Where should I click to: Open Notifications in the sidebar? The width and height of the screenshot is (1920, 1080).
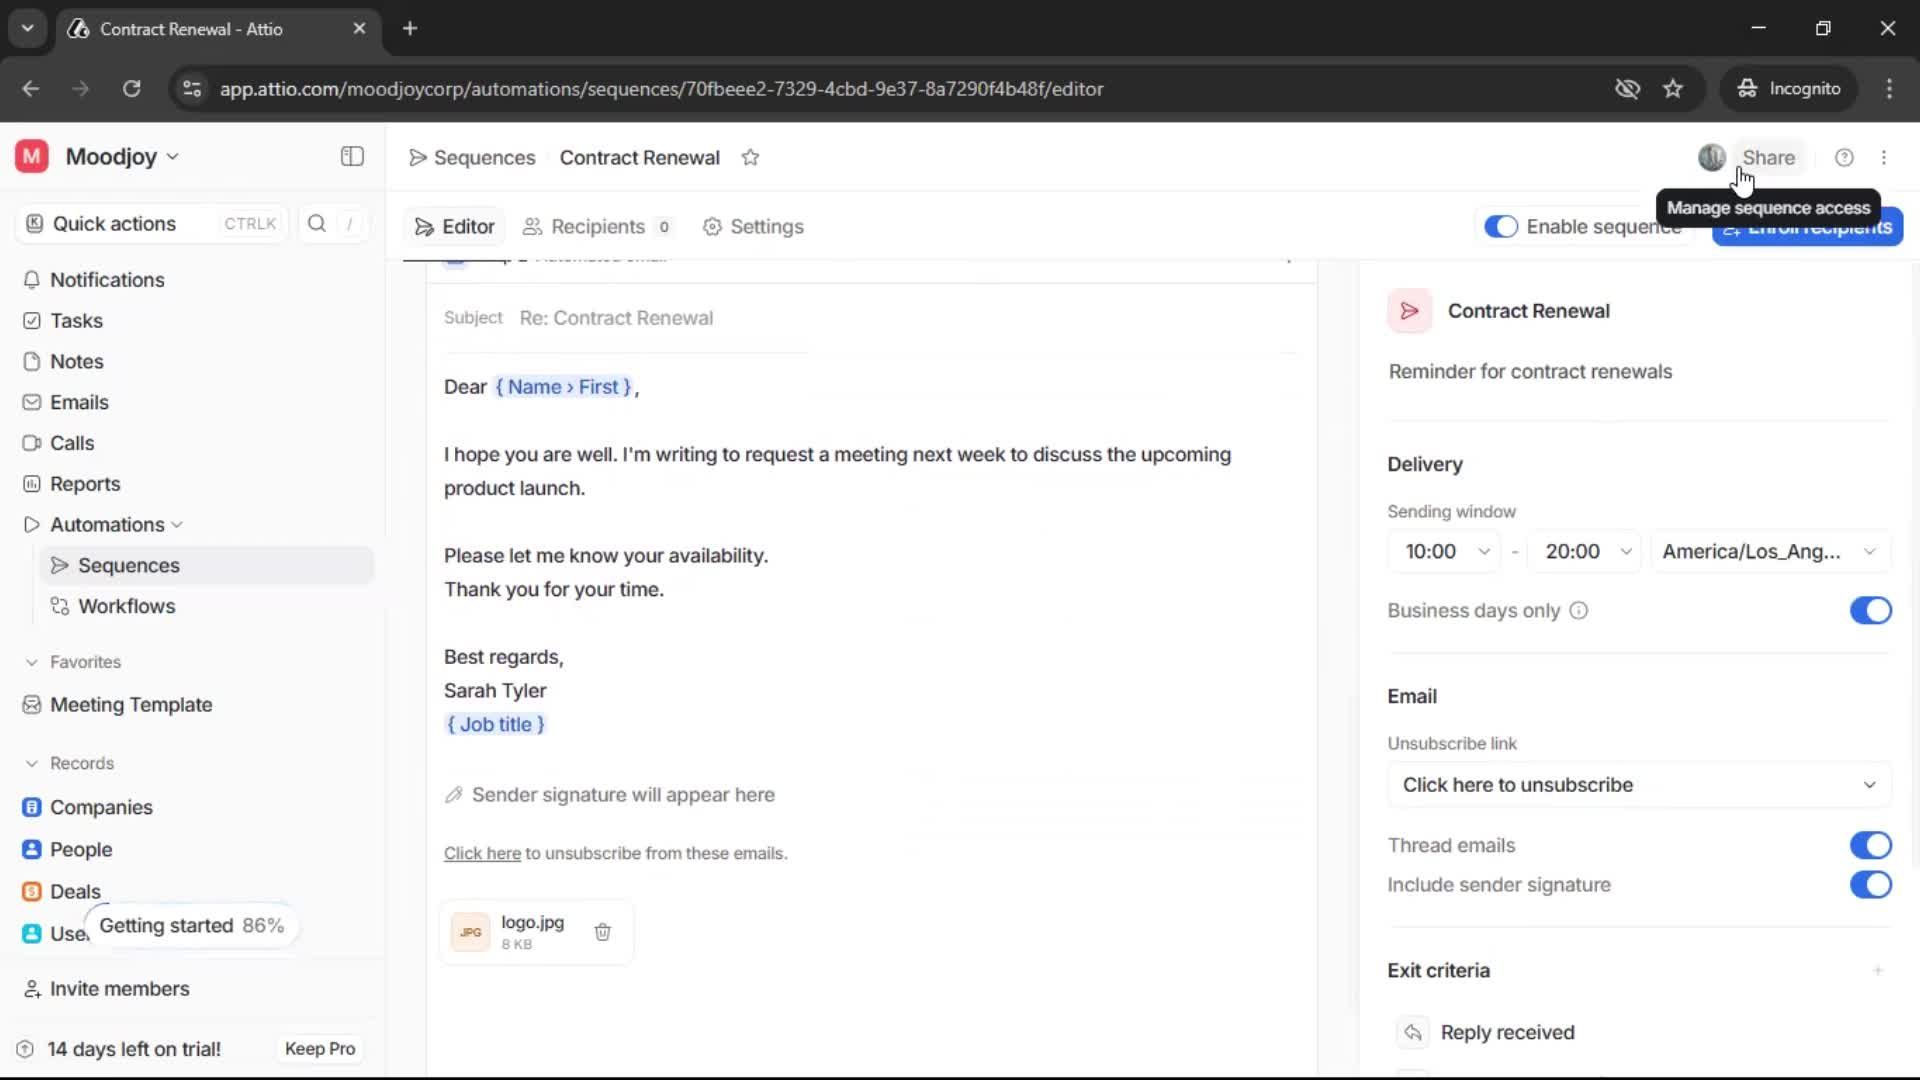[107, 280]
